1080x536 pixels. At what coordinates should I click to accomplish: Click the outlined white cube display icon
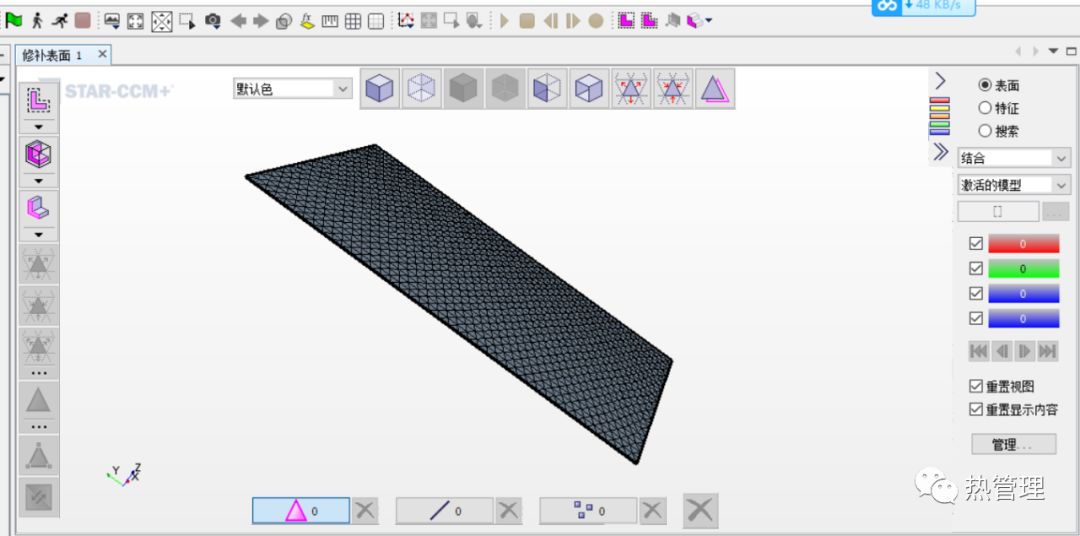[x=589, y=88]
